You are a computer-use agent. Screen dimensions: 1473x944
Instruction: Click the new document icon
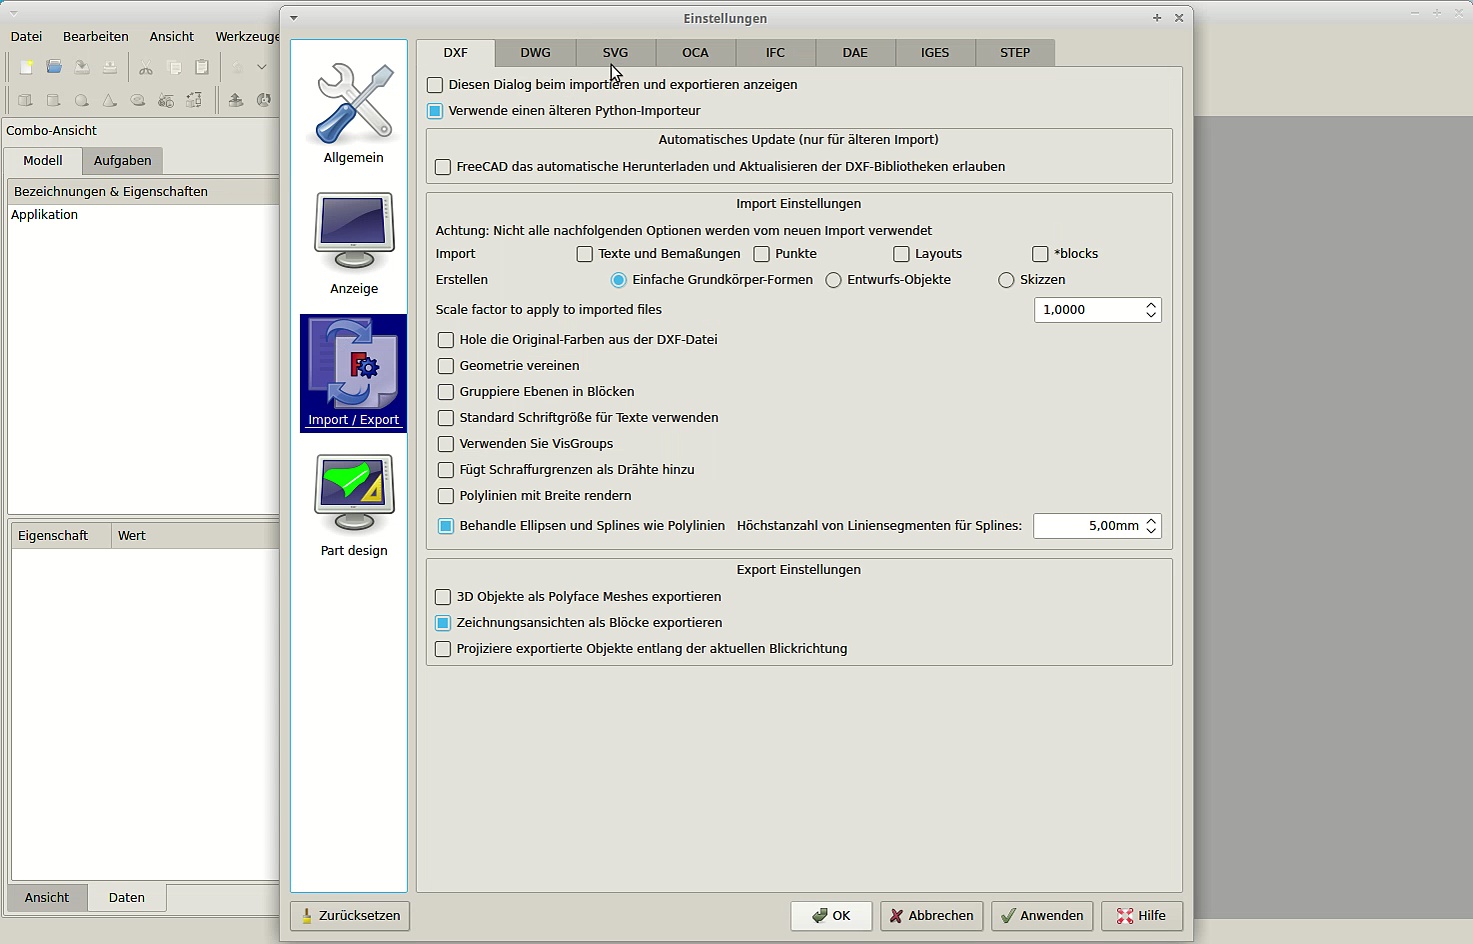point(27,67)
